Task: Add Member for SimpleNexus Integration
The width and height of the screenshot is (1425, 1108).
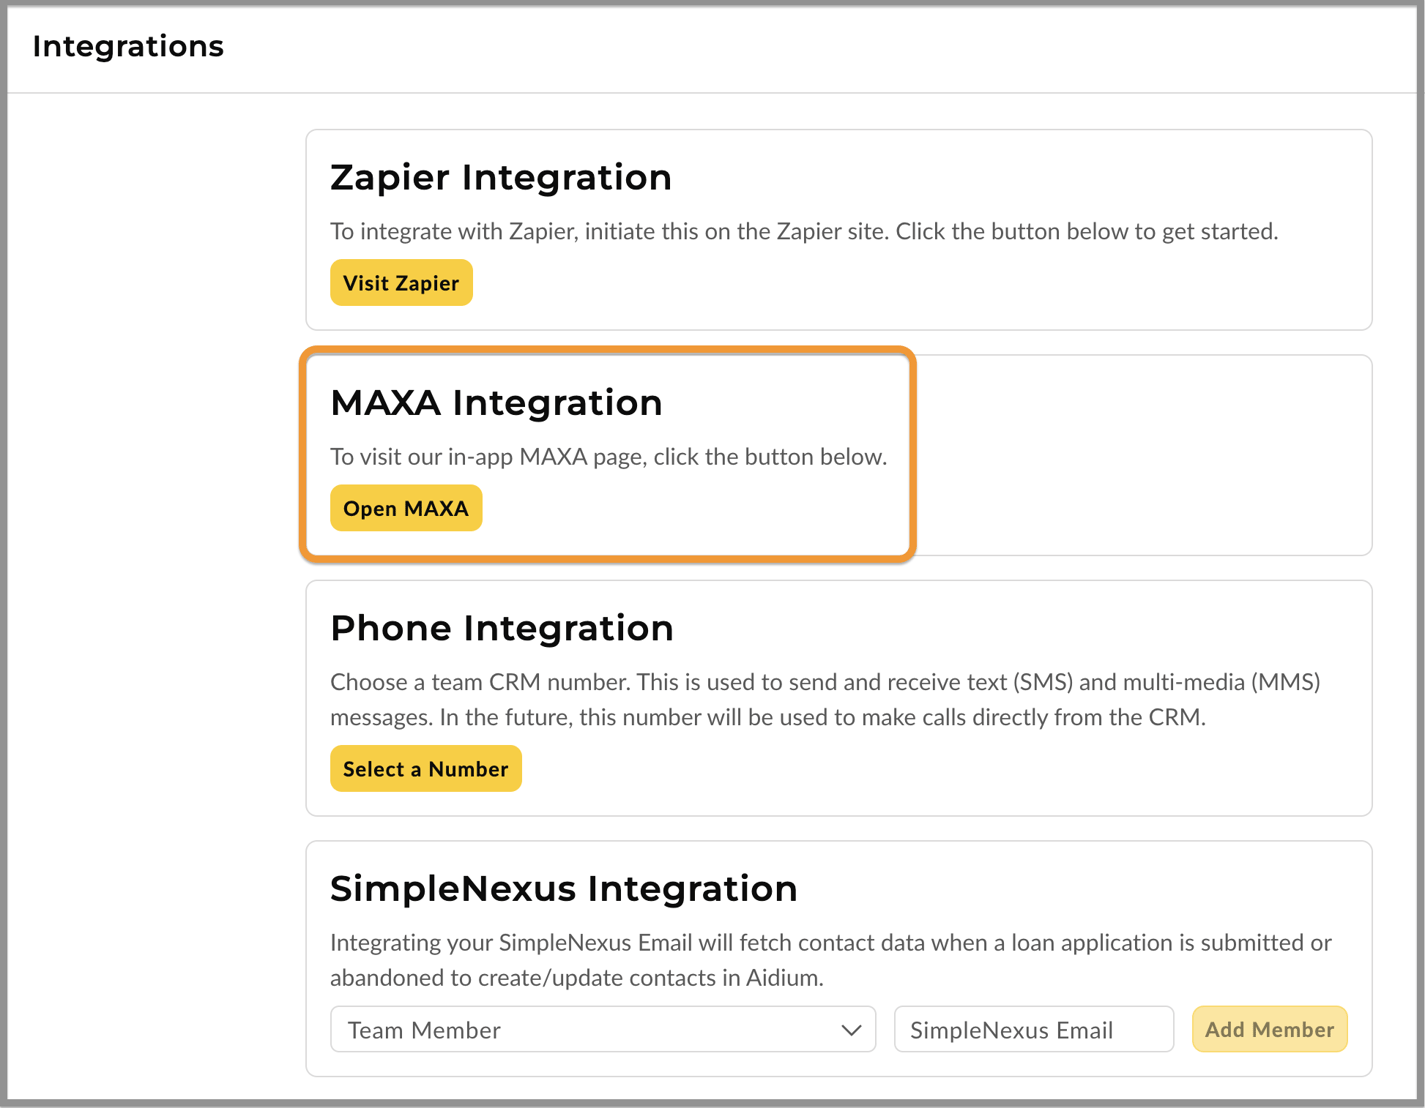Action: coord(1269,1029)
